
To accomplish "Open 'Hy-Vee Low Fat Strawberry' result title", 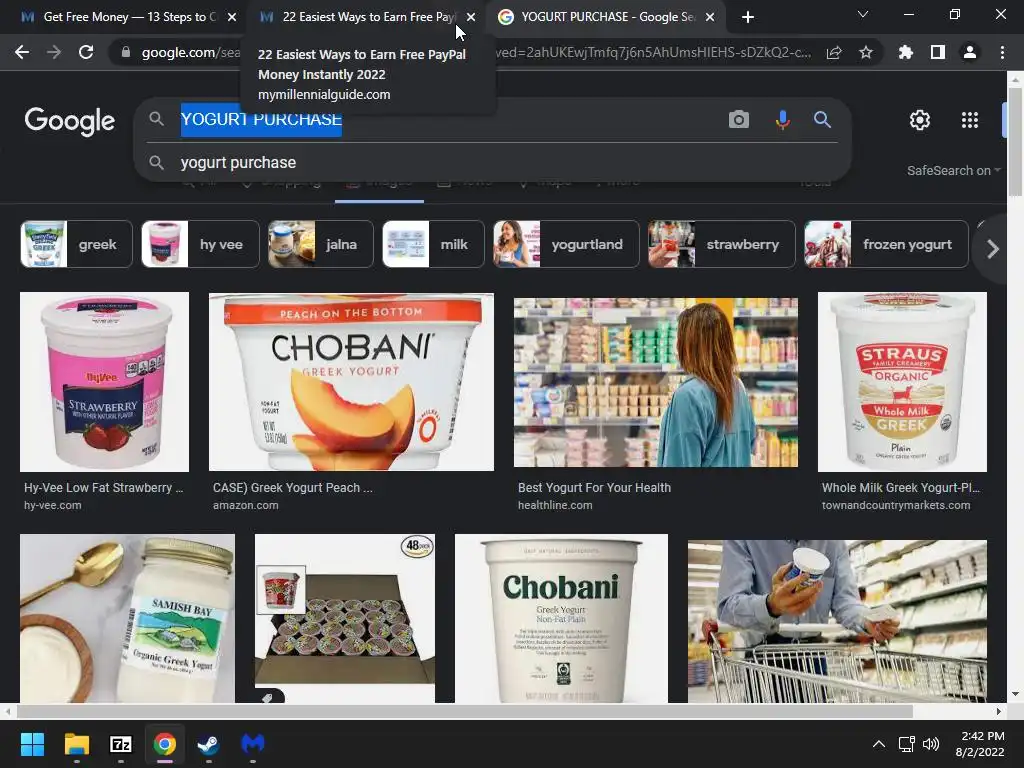I will (x=104, y=488).
